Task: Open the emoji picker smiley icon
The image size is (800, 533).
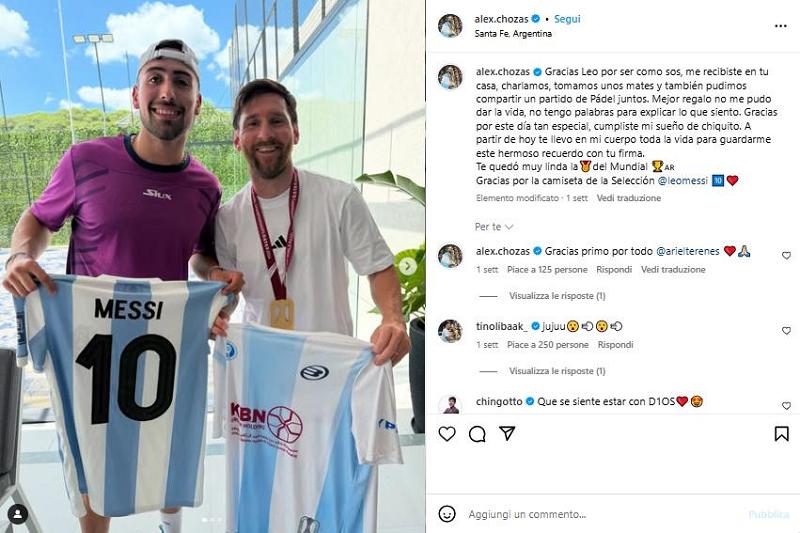Action: pyautogui.click(x=447, y=514)
